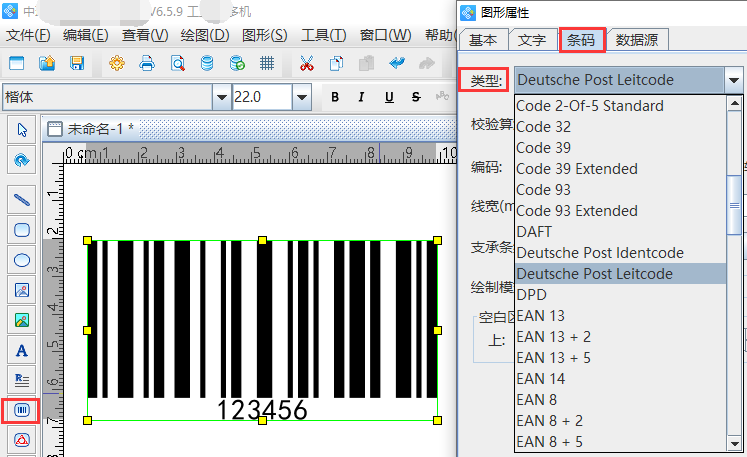The image size is (747, 457).
Task: Open a file with the folder icon
Action: coord(47,63)
